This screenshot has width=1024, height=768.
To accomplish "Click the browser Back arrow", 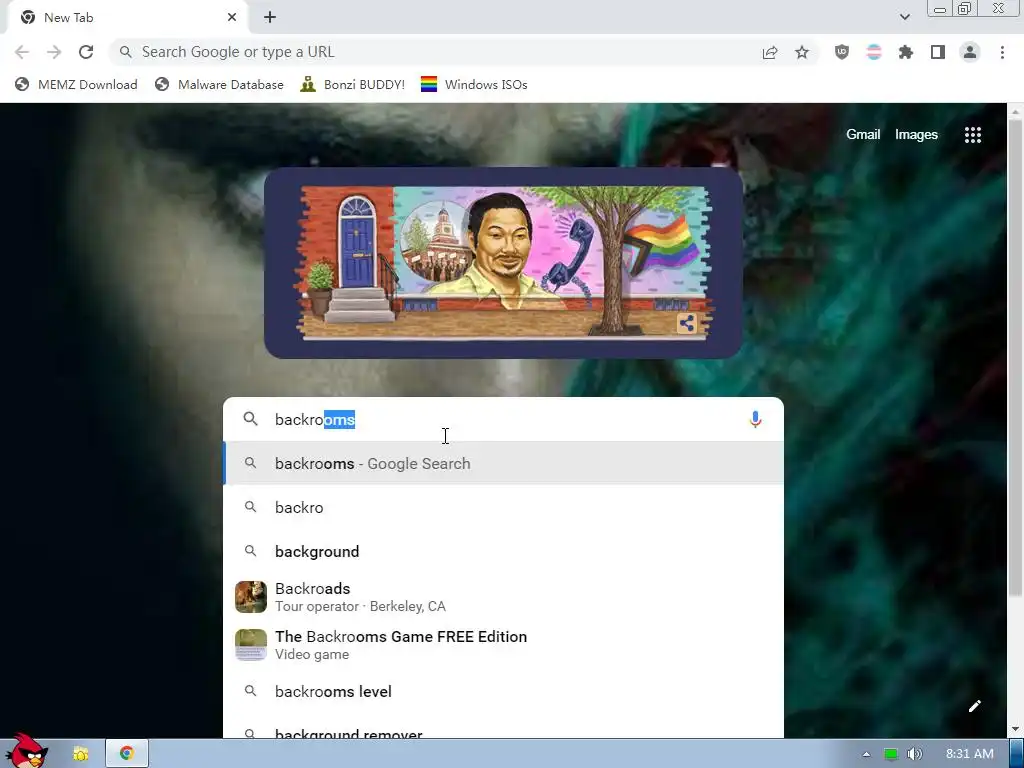I will 22,52.
